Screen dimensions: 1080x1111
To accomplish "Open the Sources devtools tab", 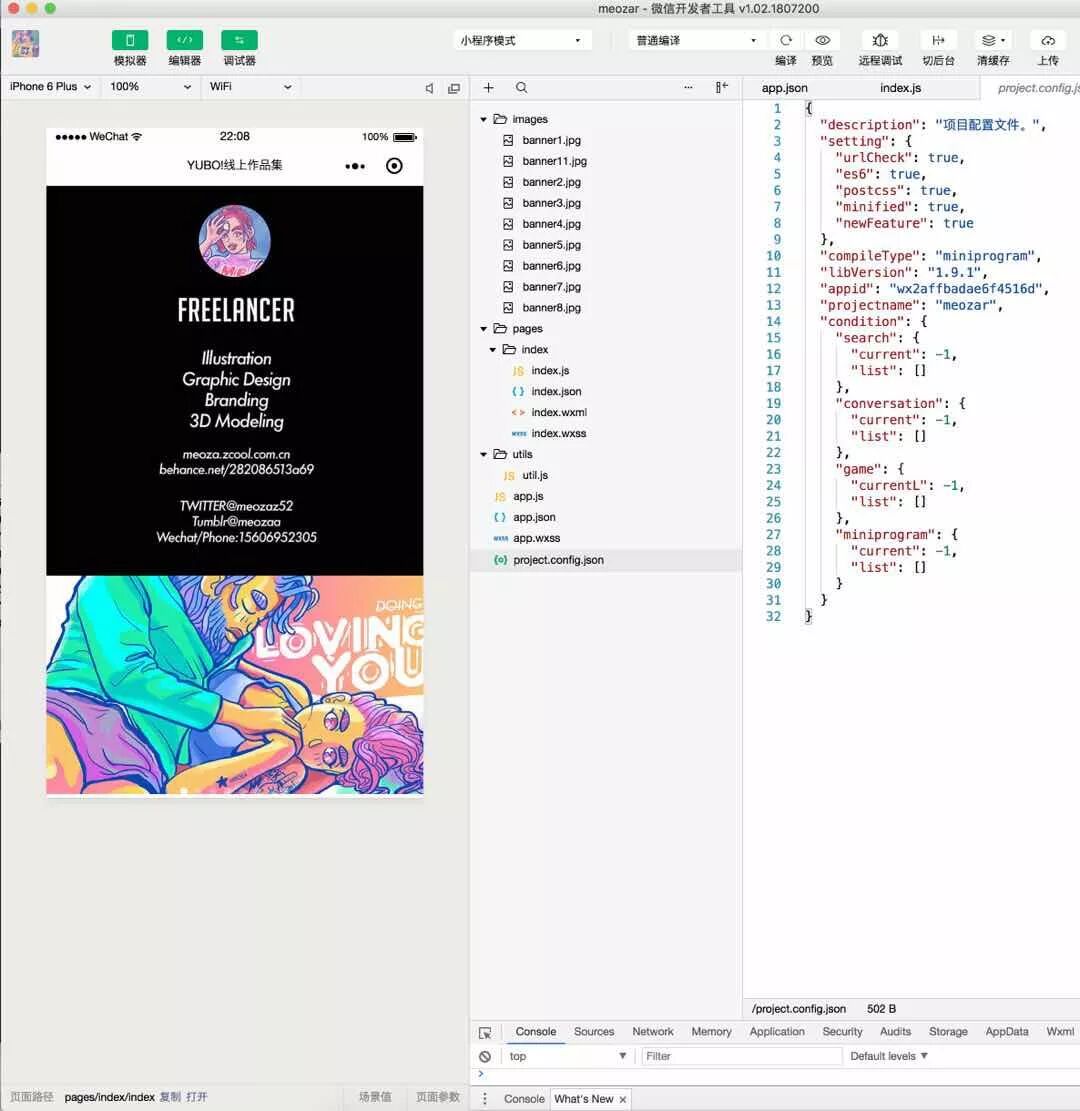I will point(594,1032).
